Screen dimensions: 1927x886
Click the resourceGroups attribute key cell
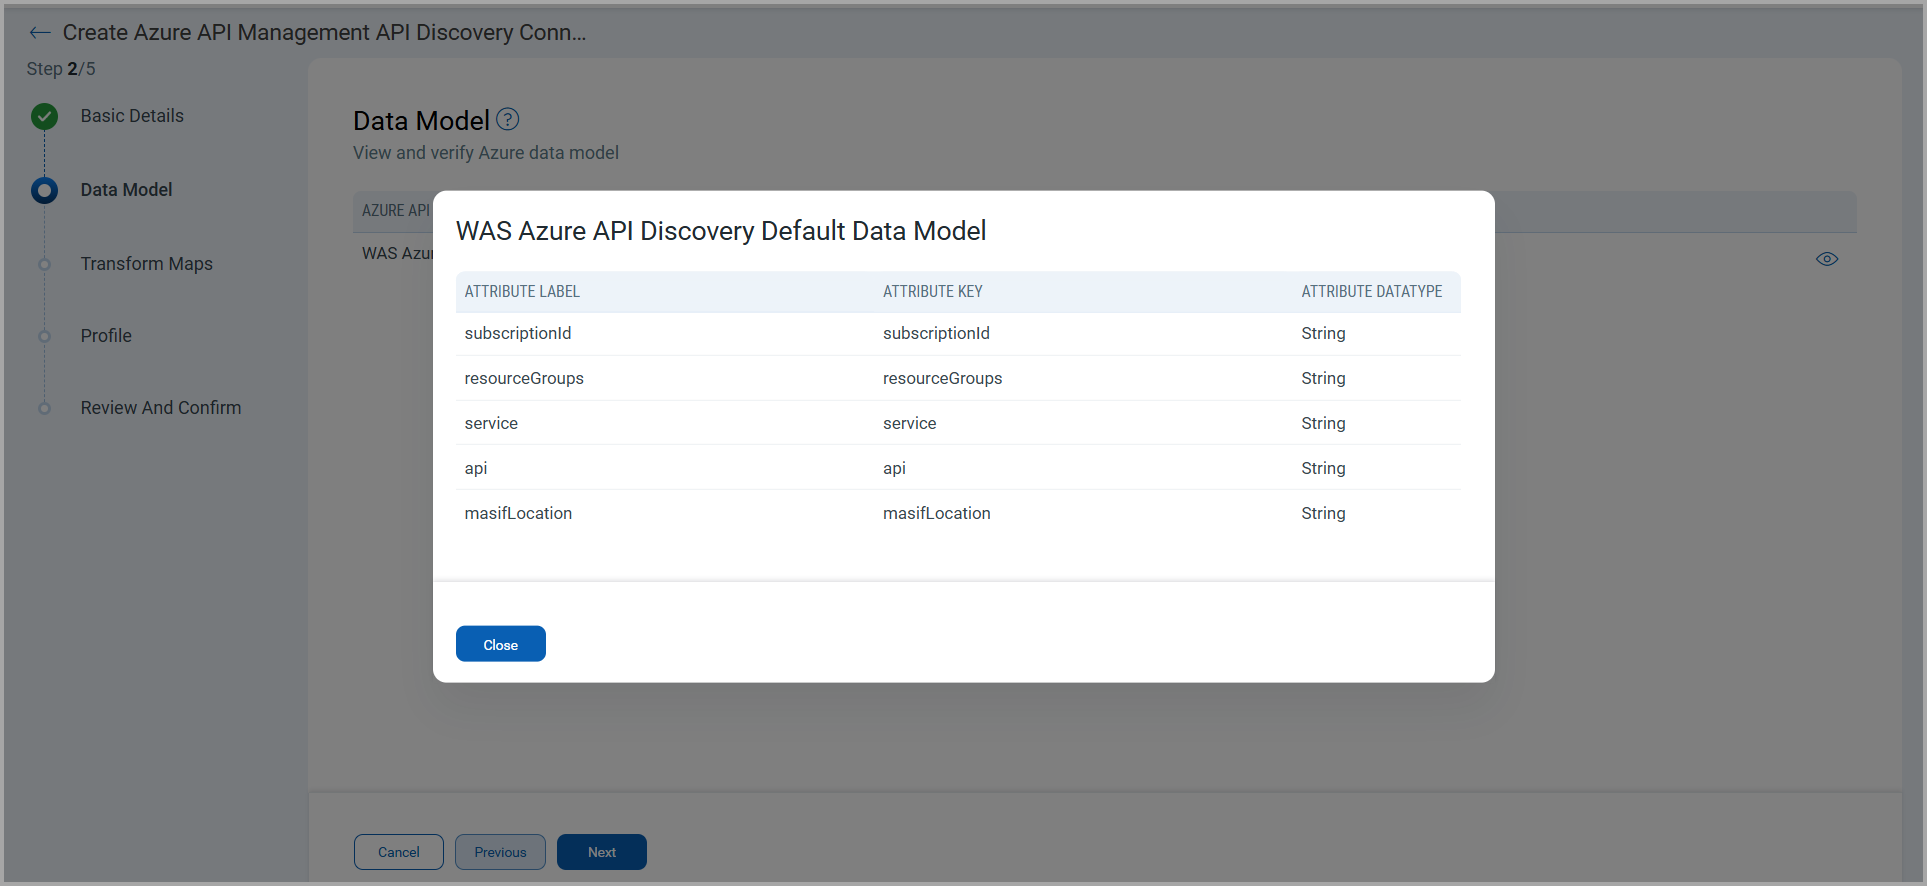point(942,379)
